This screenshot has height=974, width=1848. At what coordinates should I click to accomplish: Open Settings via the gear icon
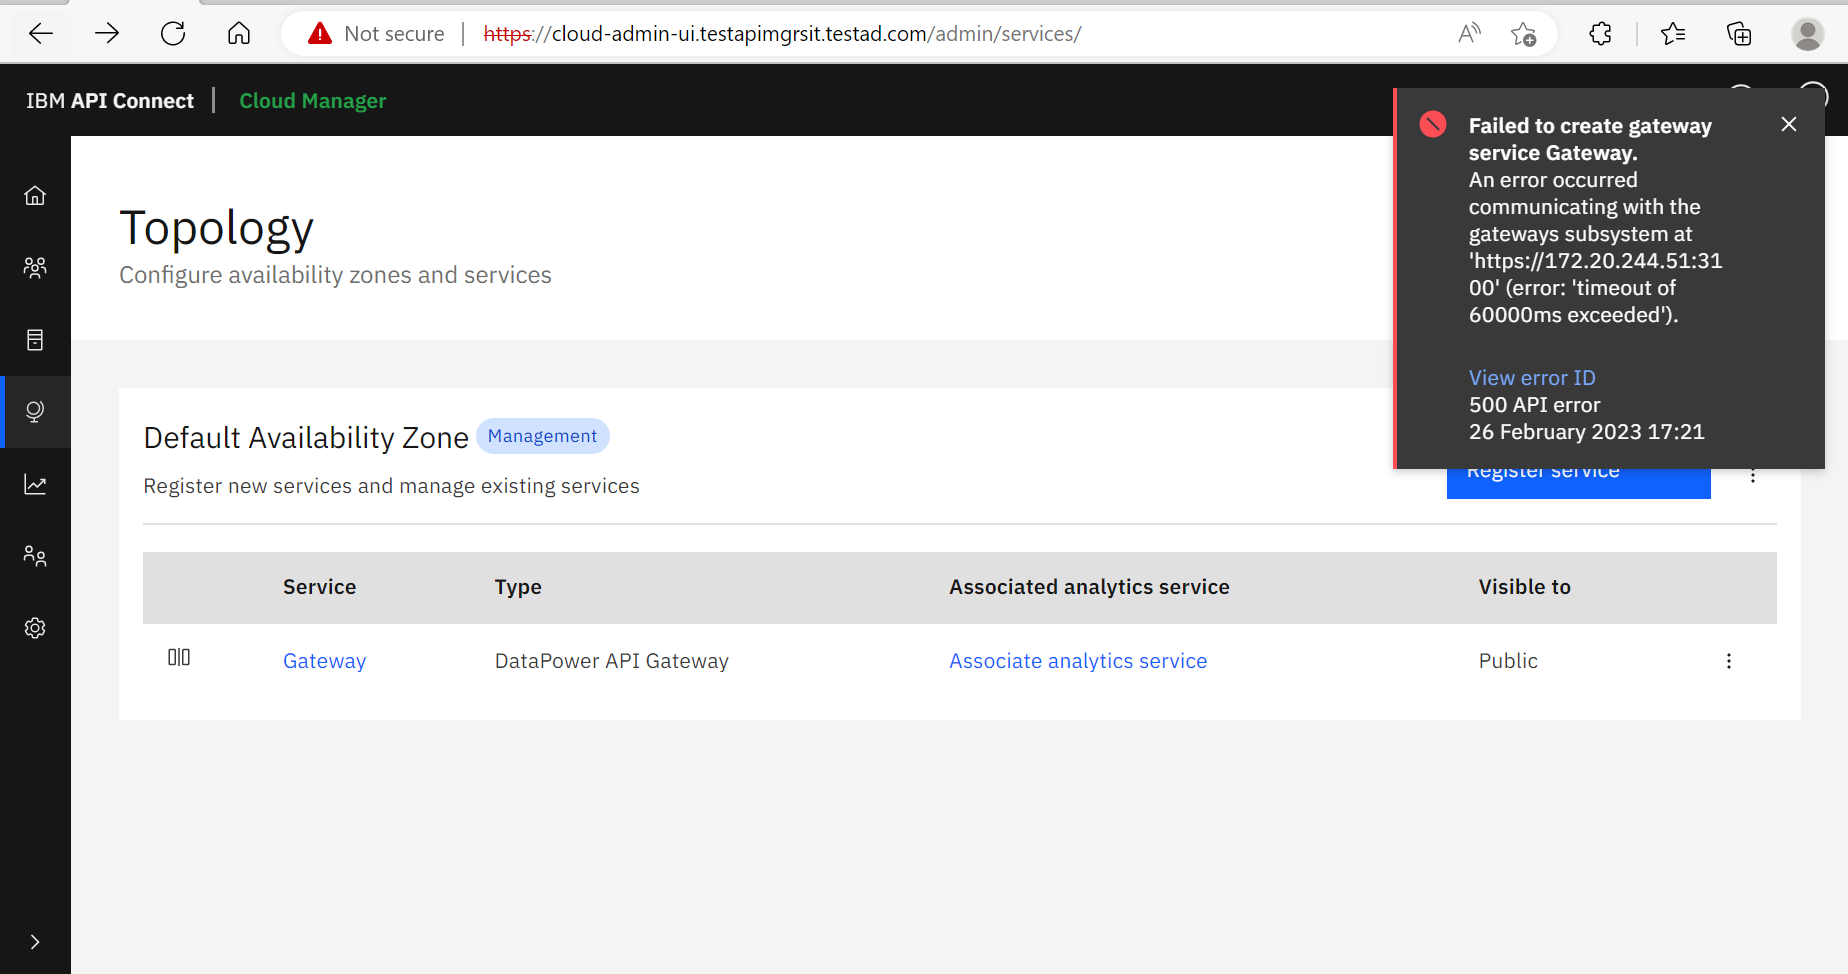point(35,628)
